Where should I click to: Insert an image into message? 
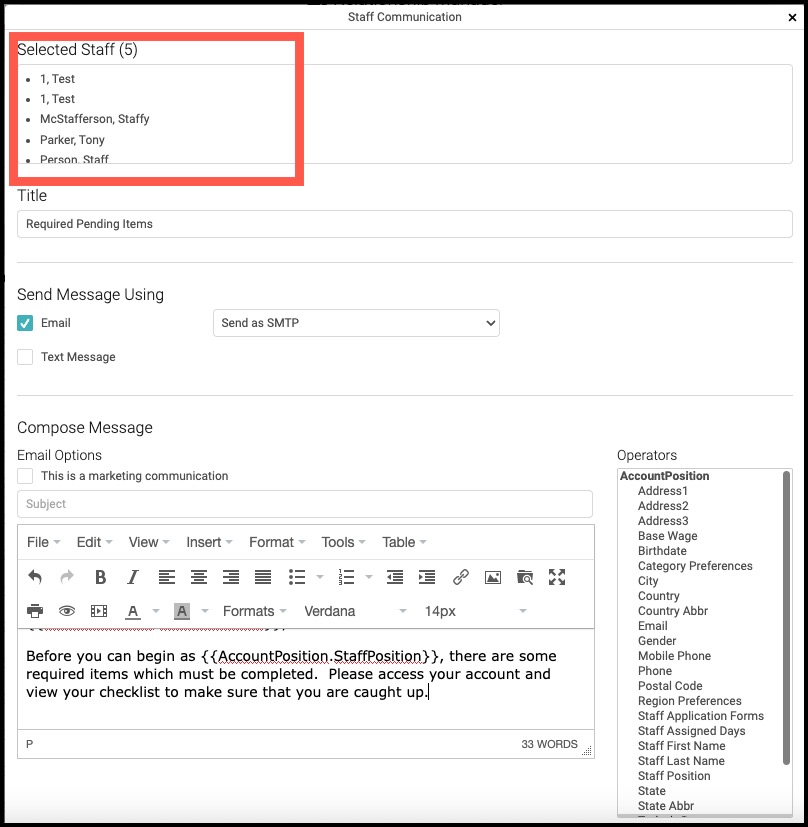tap(493, 577)
